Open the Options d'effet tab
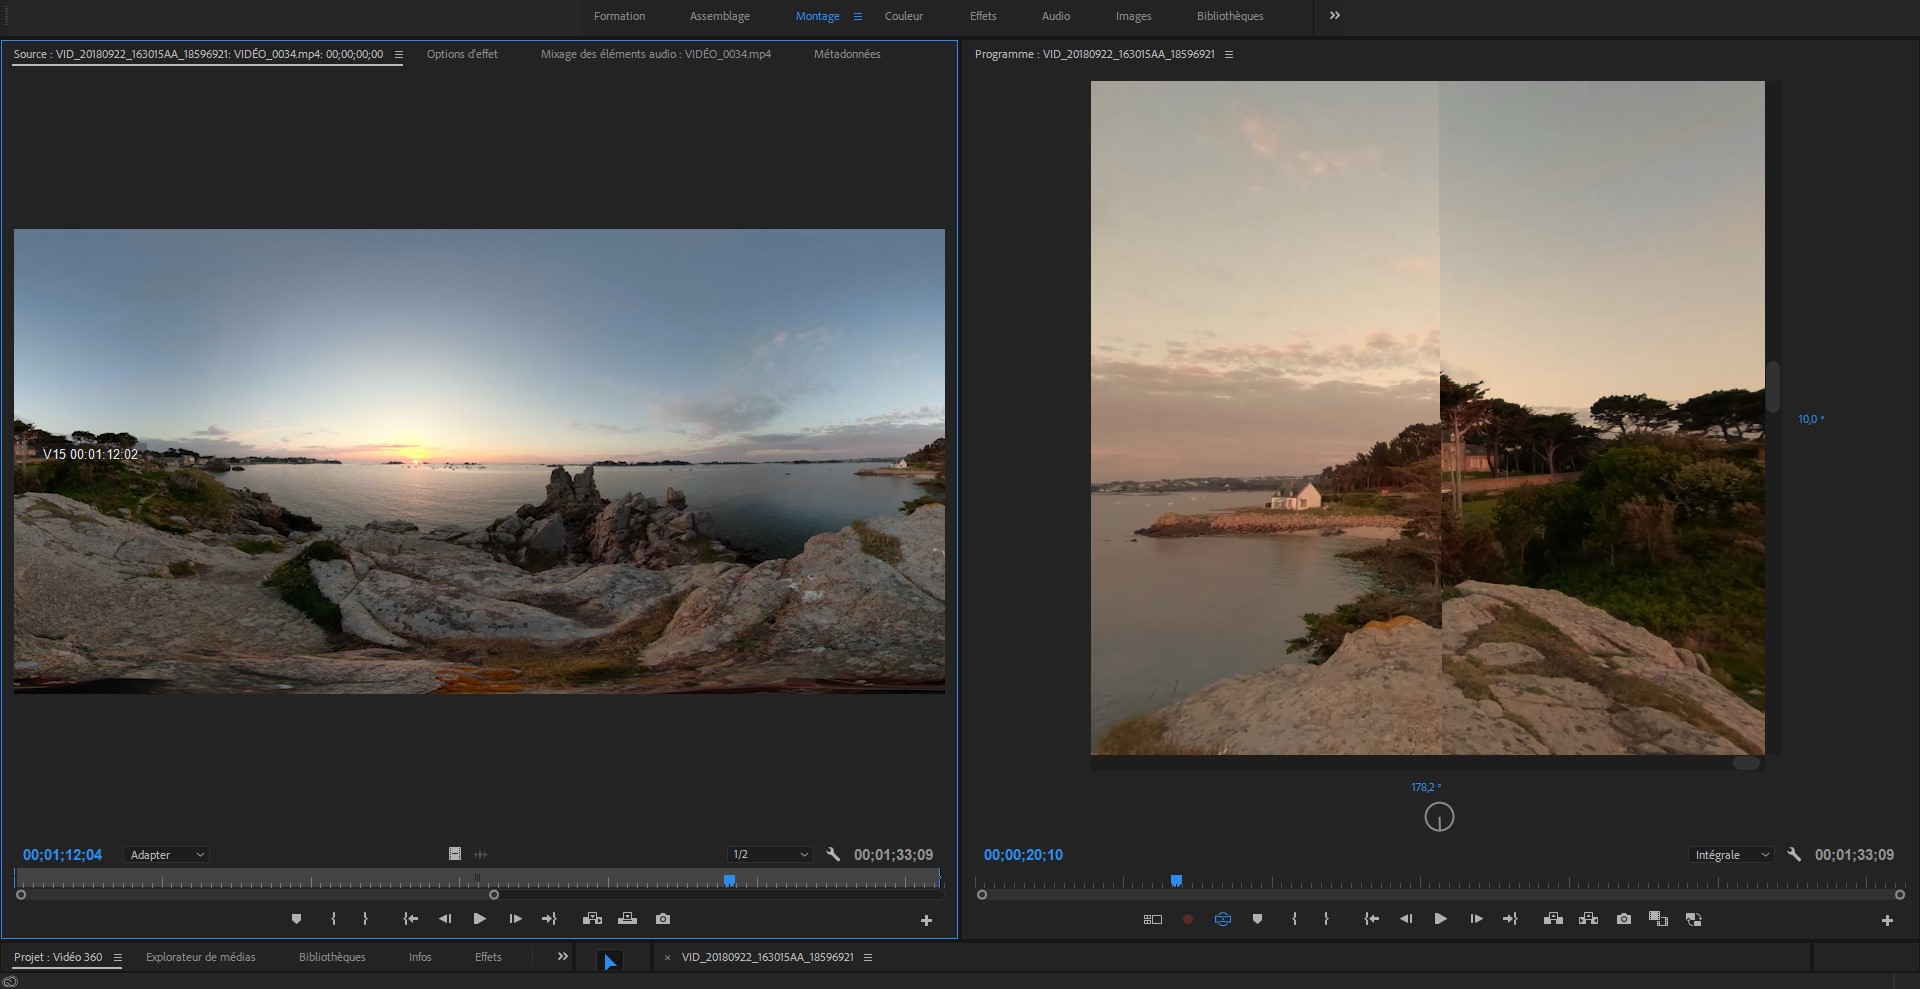 coord(462,54)
